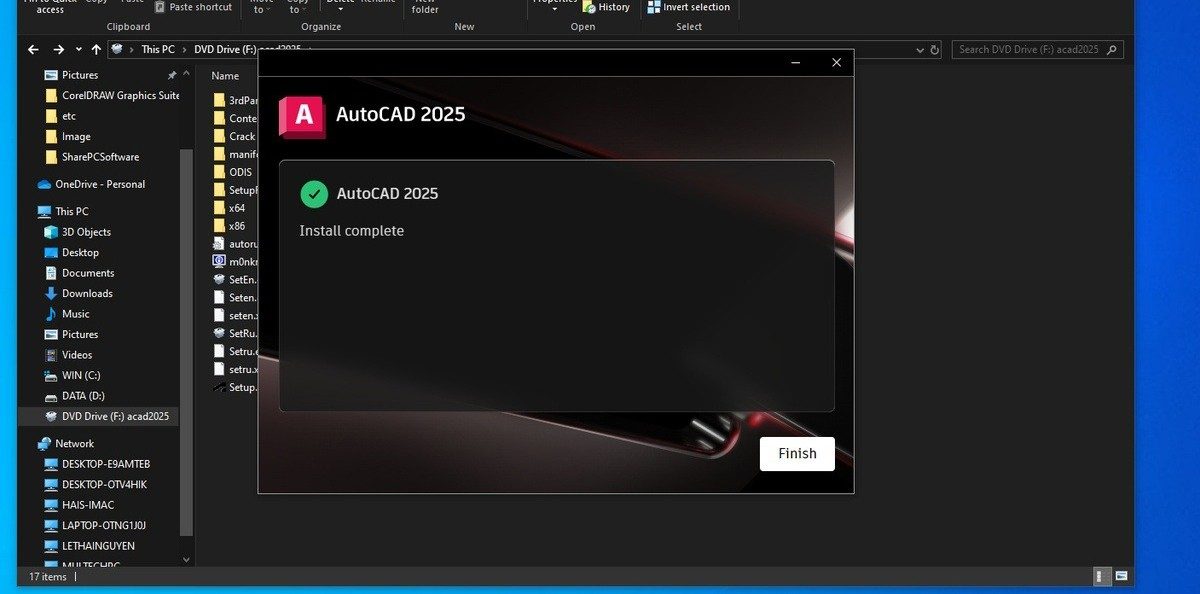Open the Move to dropdown
Viewport: 1200px width, 594px height.
(x=261, y=8)
